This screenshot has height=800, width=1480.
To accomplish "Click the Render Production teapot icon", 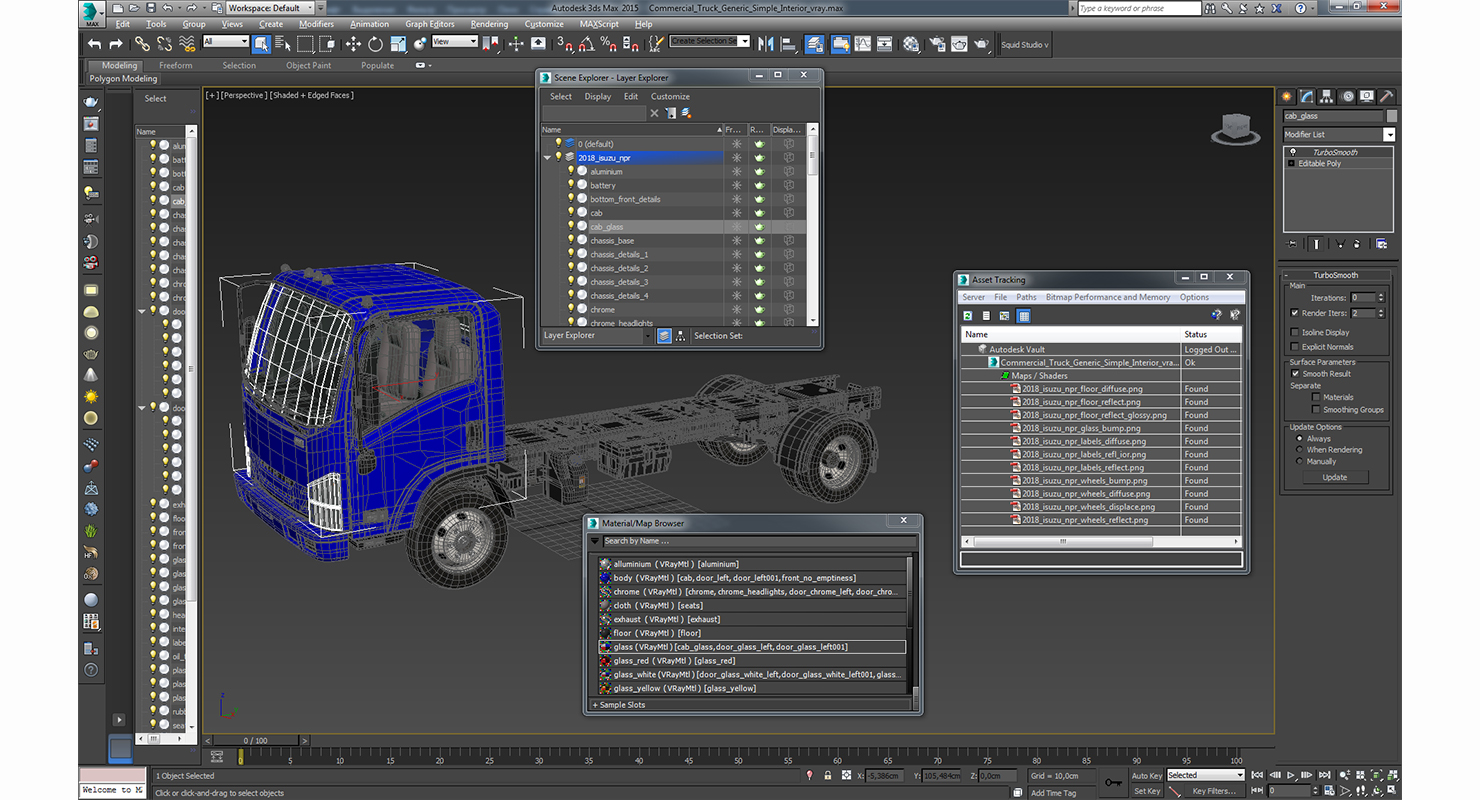I will click(x=982, y=44).
